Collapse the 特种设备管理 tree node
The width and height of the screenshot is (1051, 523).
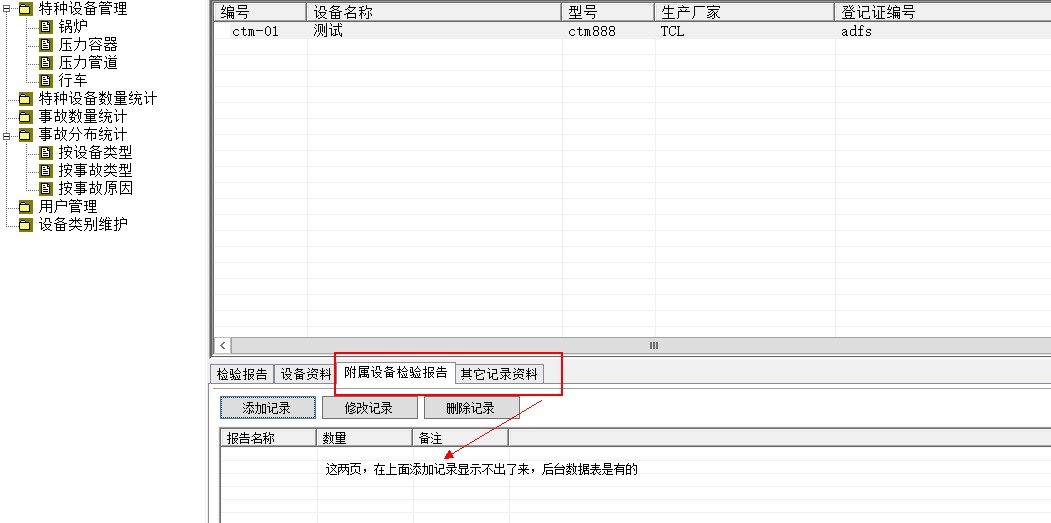pyautogui.click(x=7, y=9)
